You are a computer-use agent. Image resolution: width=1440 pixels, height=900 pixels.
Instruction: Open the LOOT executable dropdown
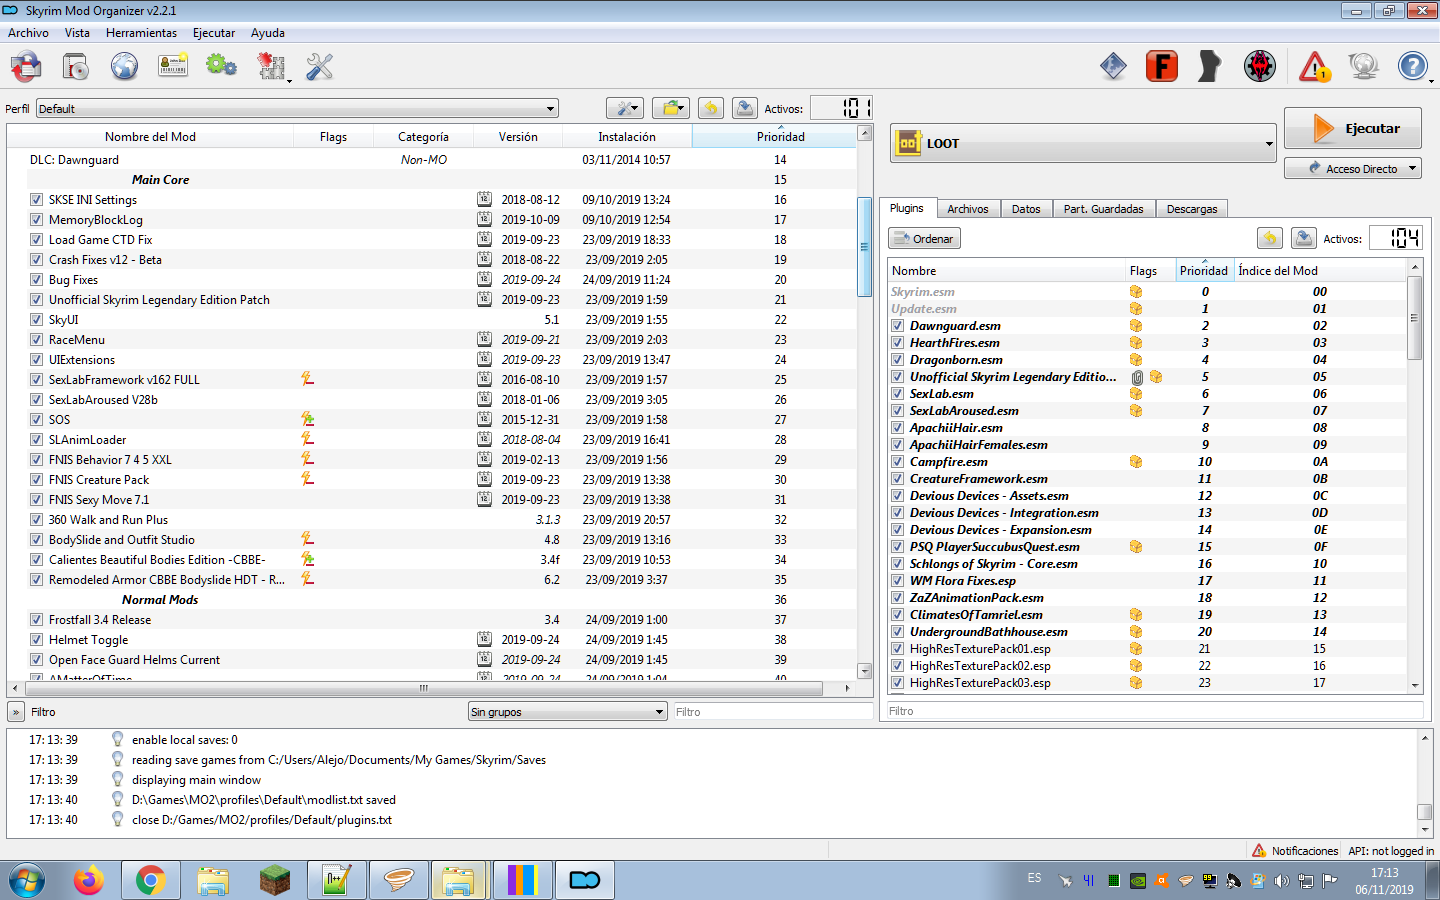tap(1083, 143)
